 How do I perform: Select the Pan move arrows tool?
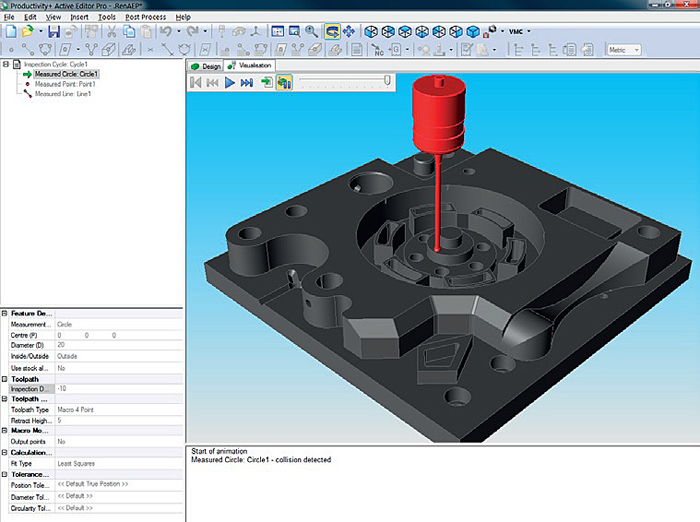[349, 31]
